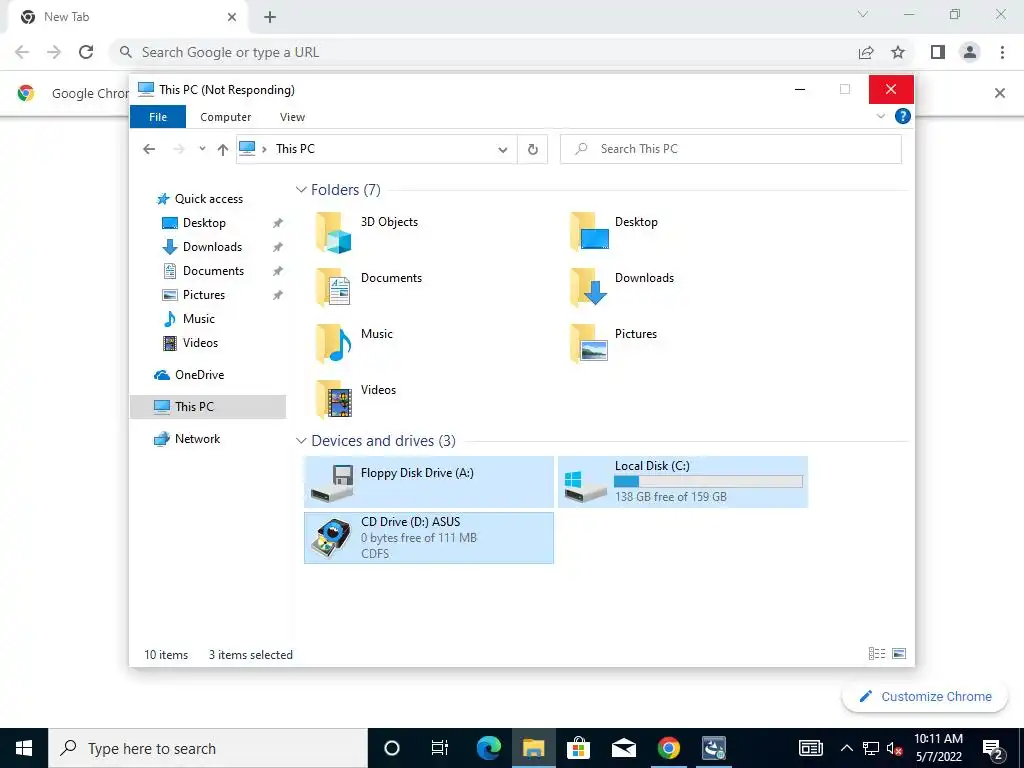Open notification center icon
Viewport: 1024px width, 768px height.
pyautogui.click(x=993, y=748)
